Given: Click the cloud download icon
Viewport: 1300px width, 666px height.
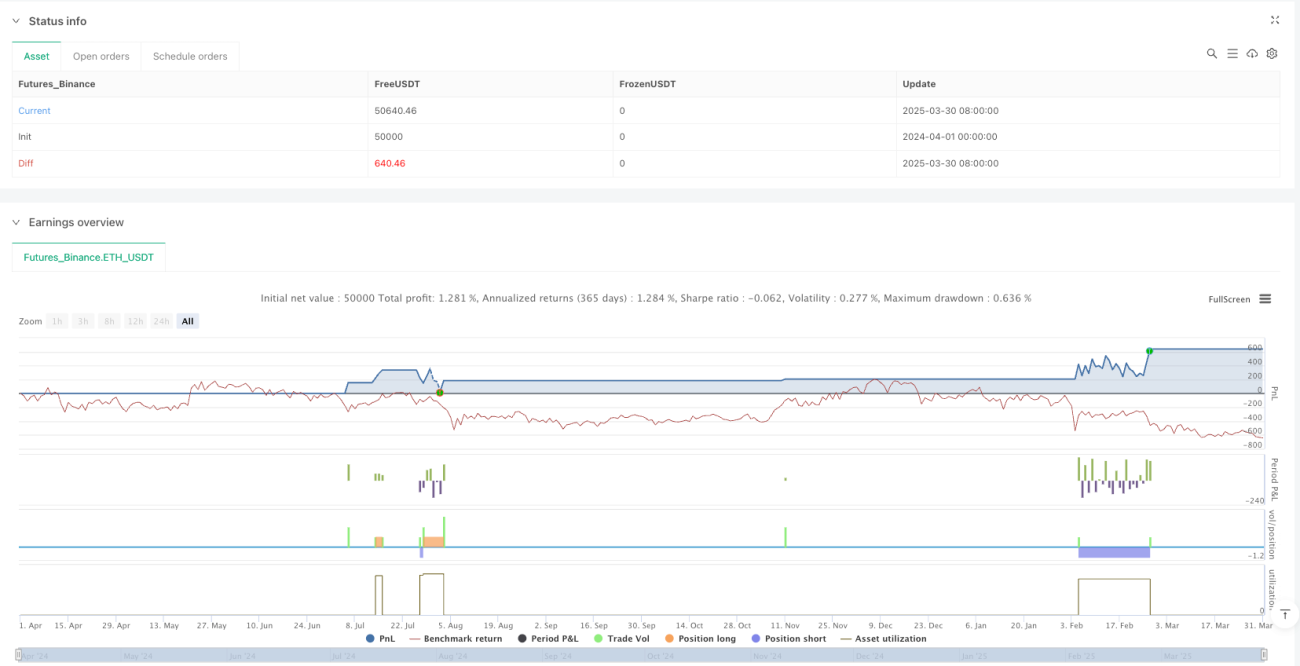Looking at the screenshot, I should coord(1252,54).
